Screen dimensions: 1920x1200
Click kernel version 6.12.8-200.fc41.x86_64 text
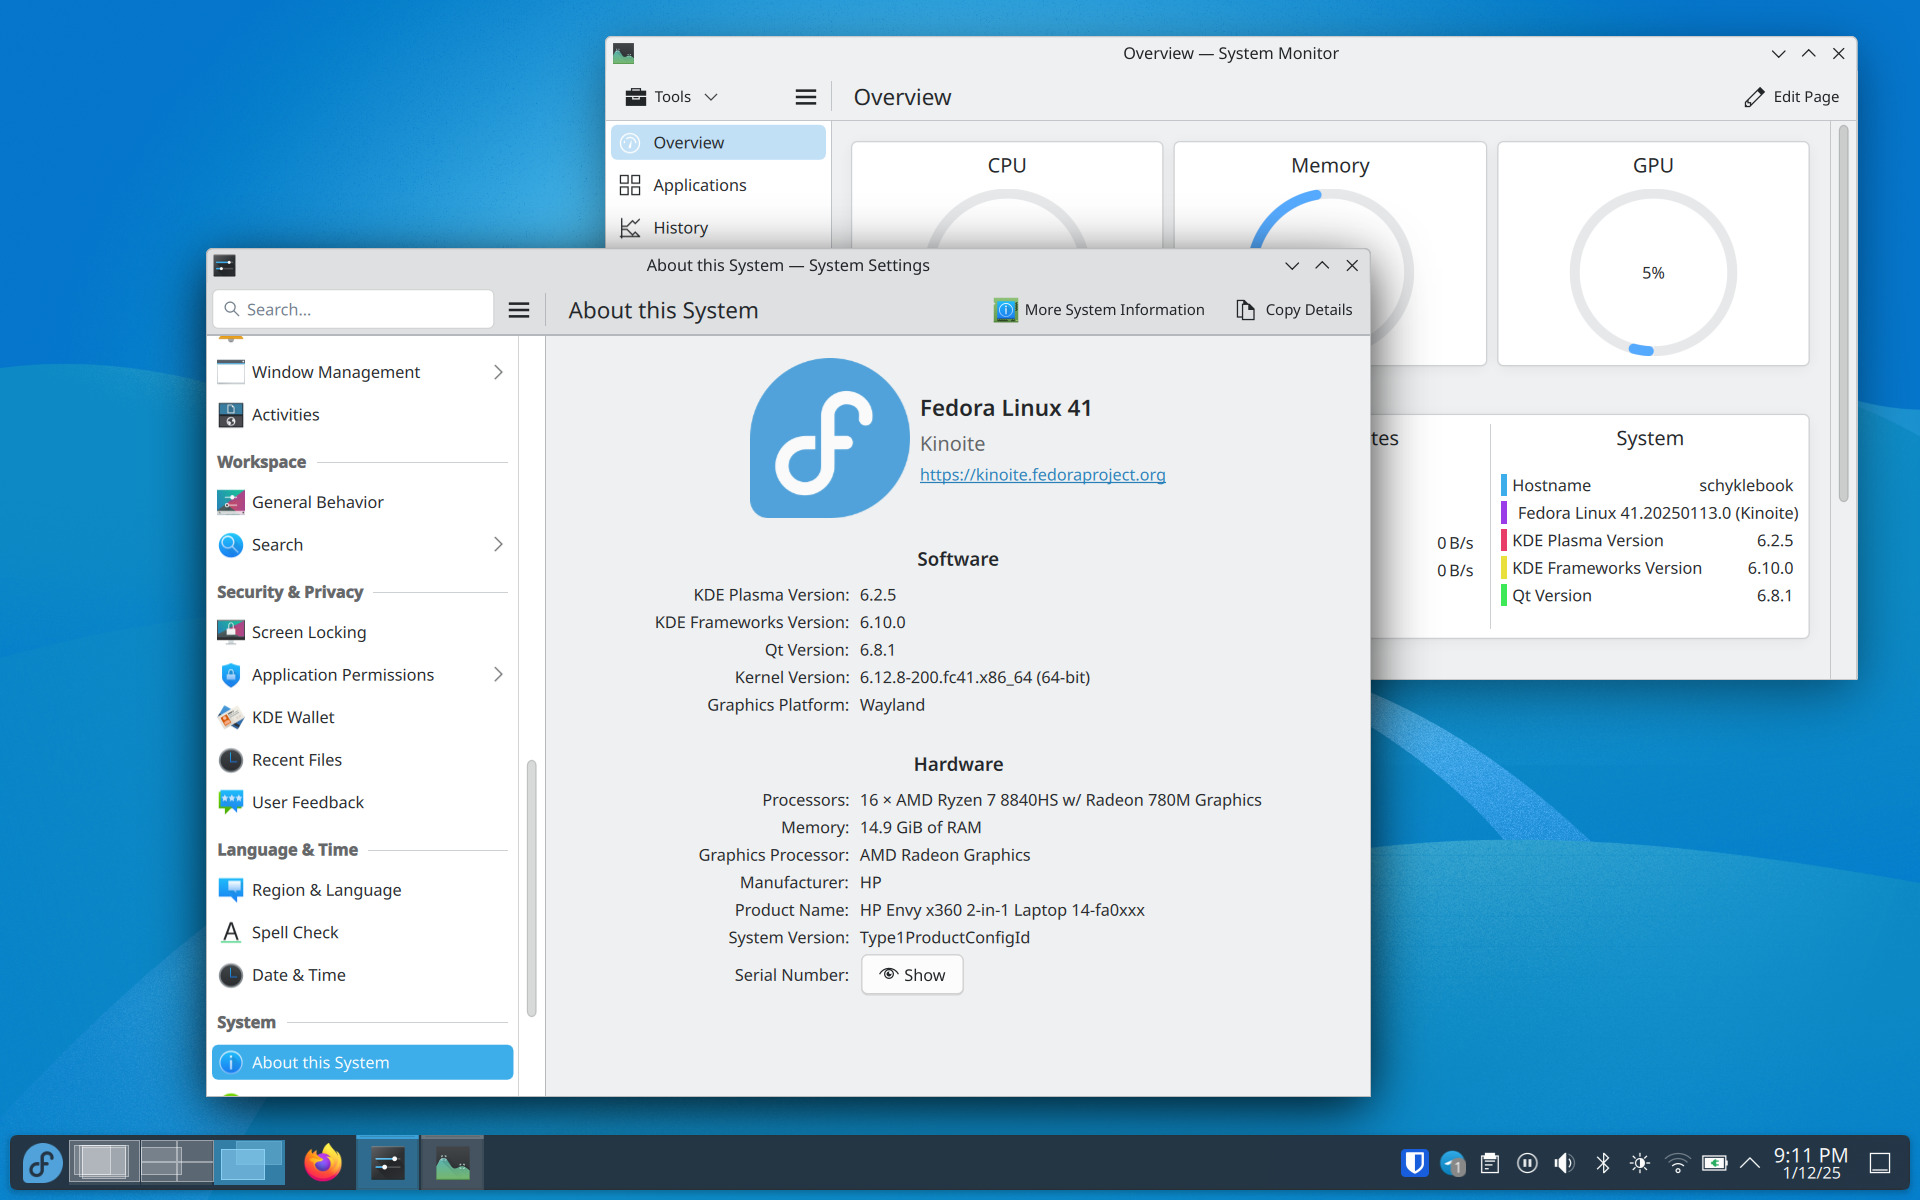click(974, 677)
